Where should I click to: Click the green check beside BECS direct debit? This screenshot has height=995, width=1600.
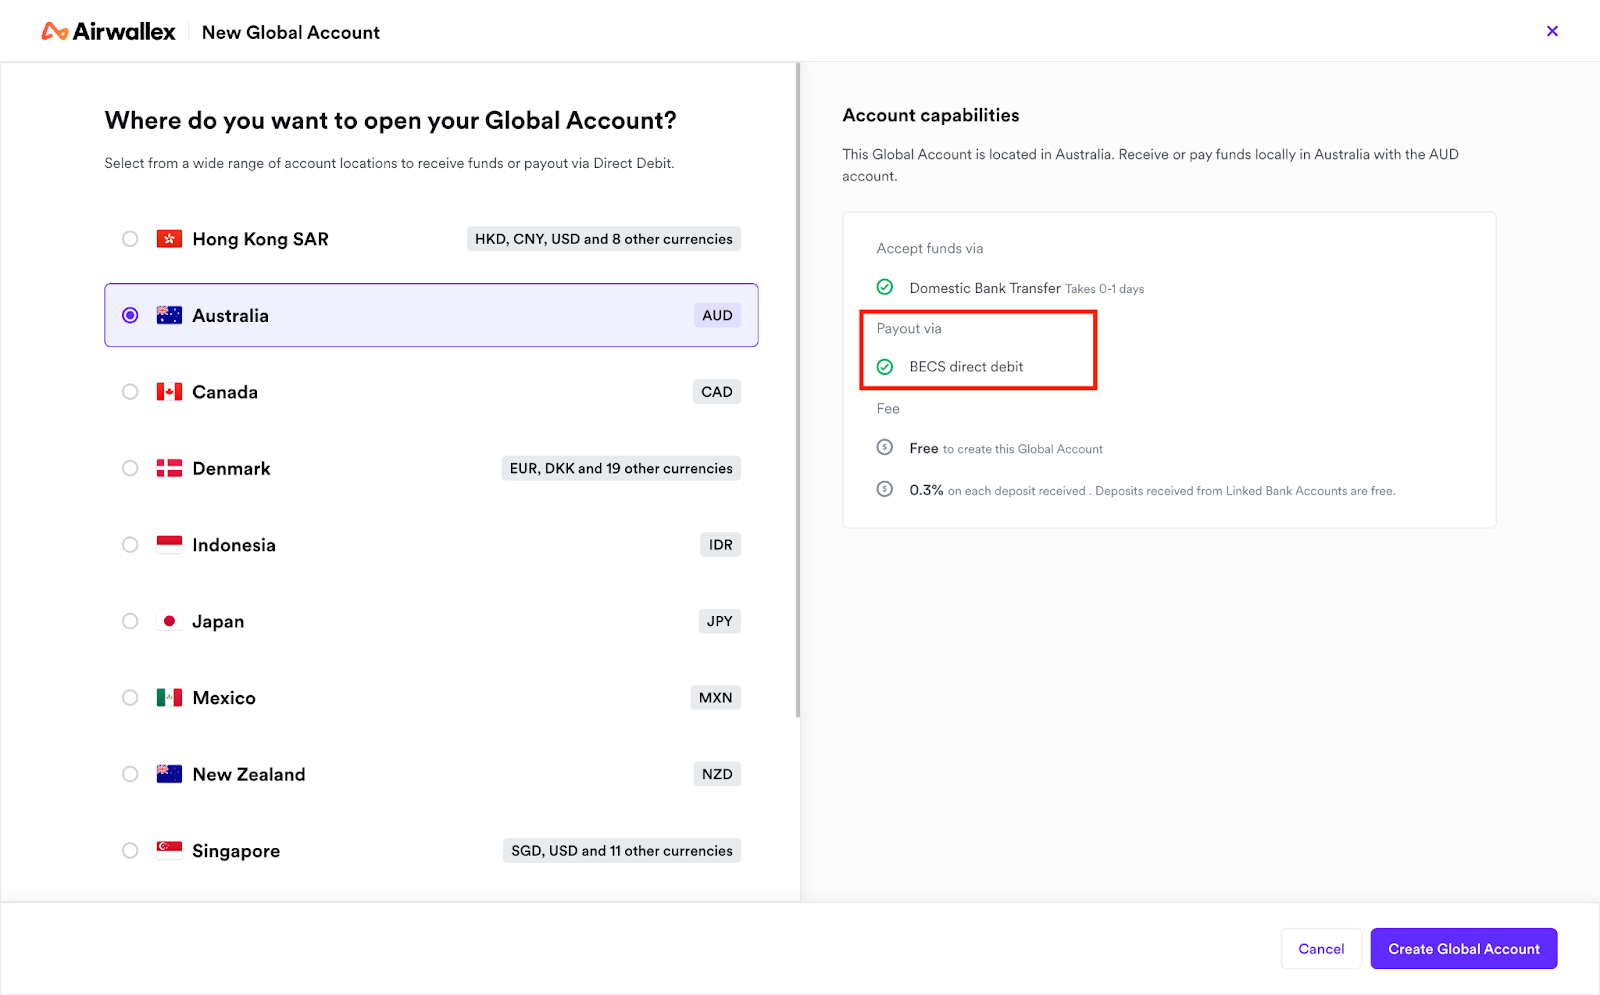click(885, 367)
